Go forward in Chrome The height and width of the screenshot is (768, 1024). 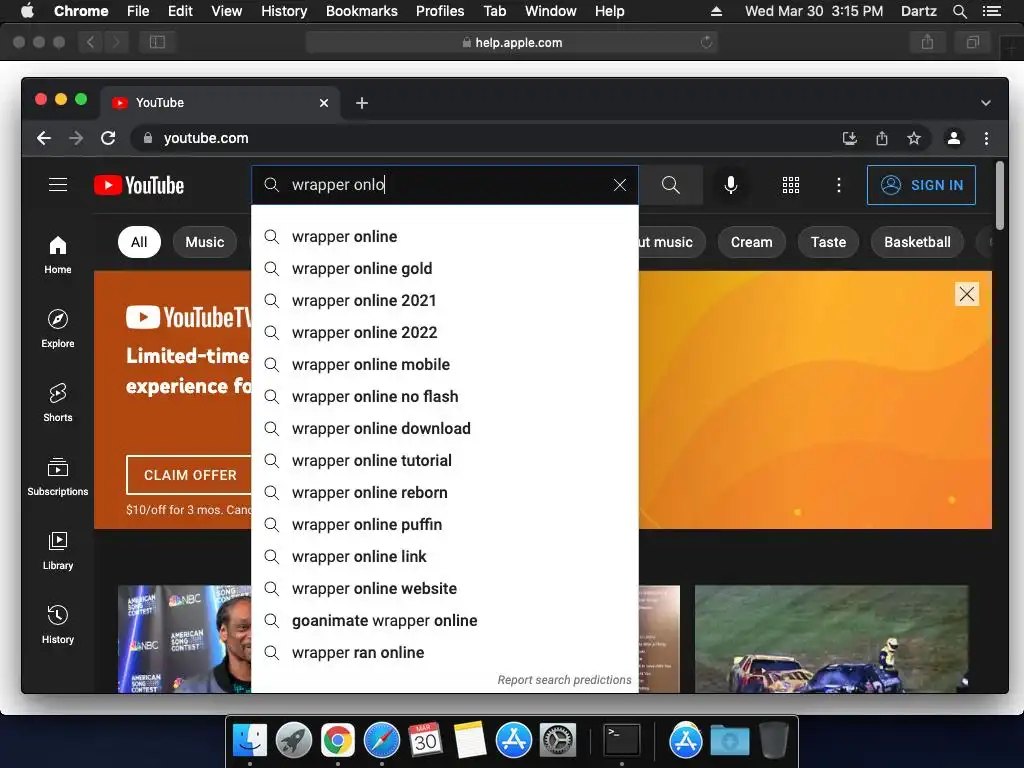tap(76, 138)
